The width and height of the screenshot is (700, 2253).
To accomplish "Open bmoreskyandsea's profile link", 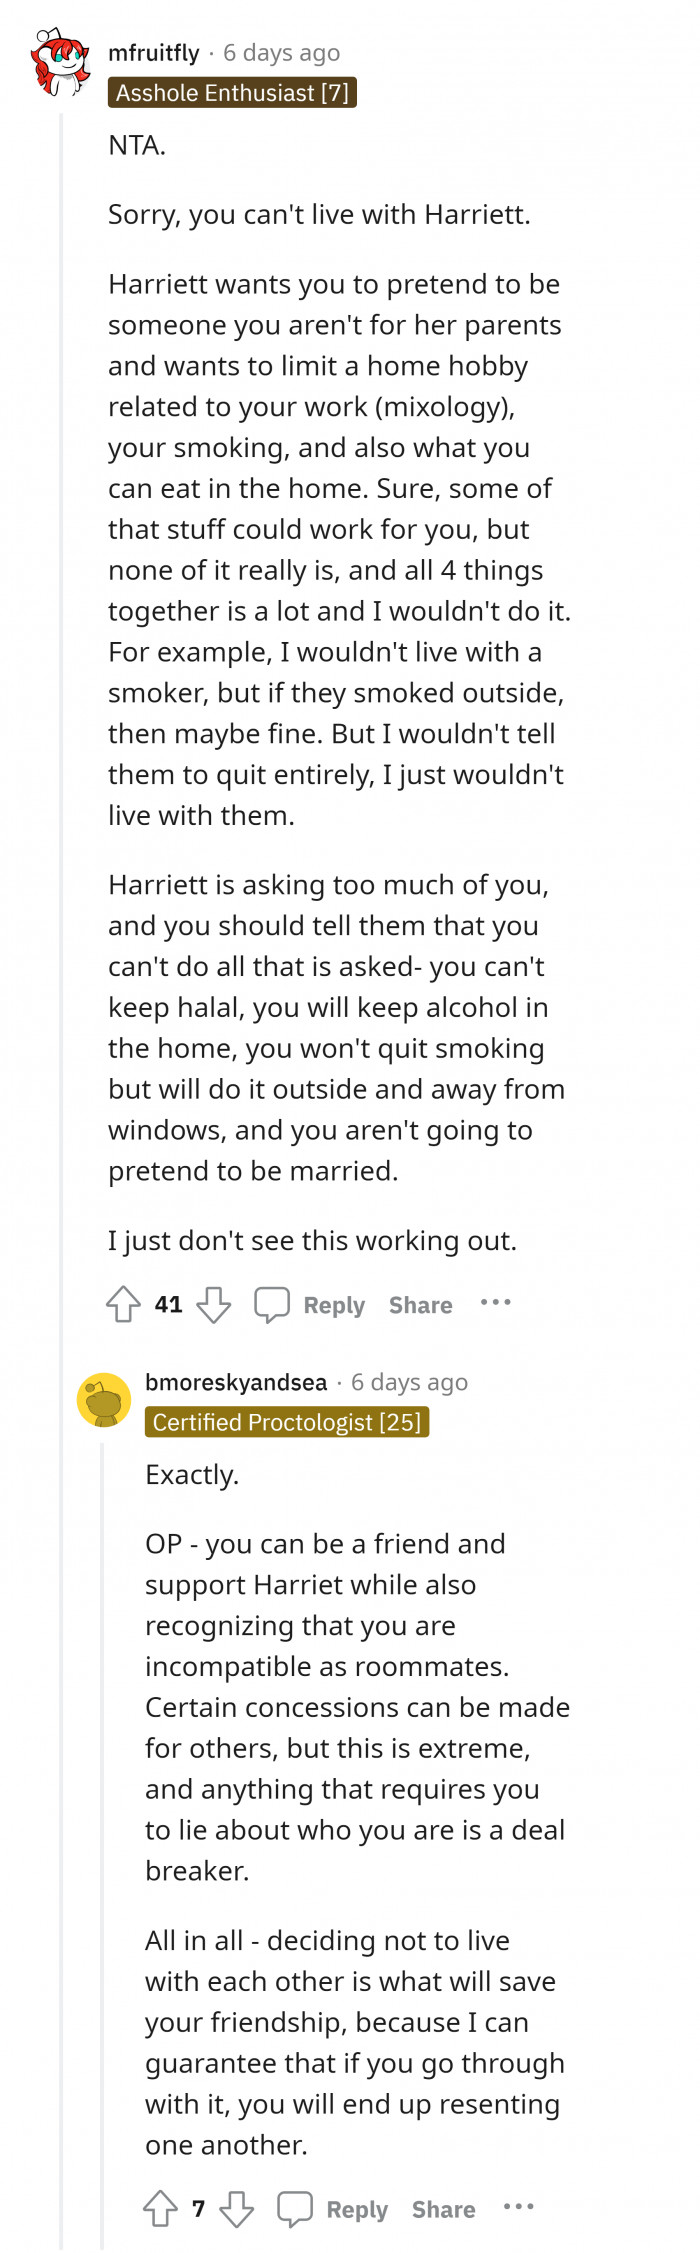I will [x=236, y=1381].
